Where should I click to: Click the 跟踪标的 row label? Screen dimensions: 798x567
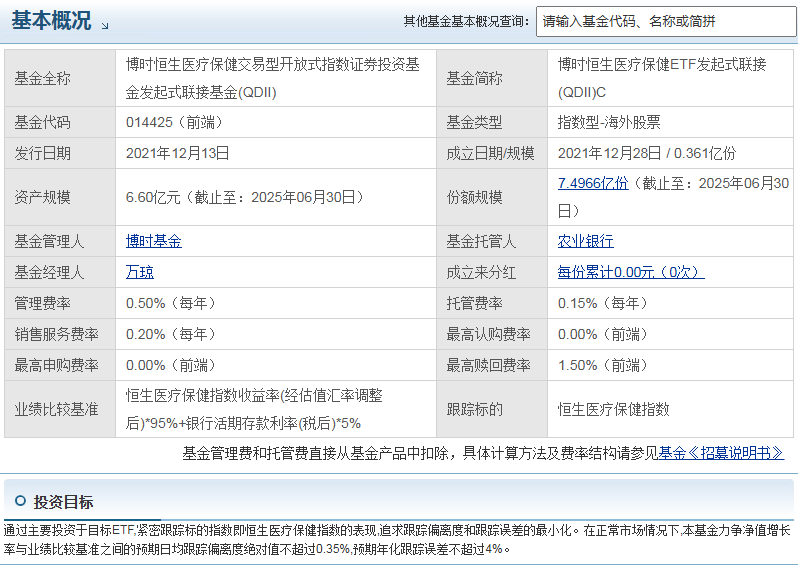click(474, 409)
